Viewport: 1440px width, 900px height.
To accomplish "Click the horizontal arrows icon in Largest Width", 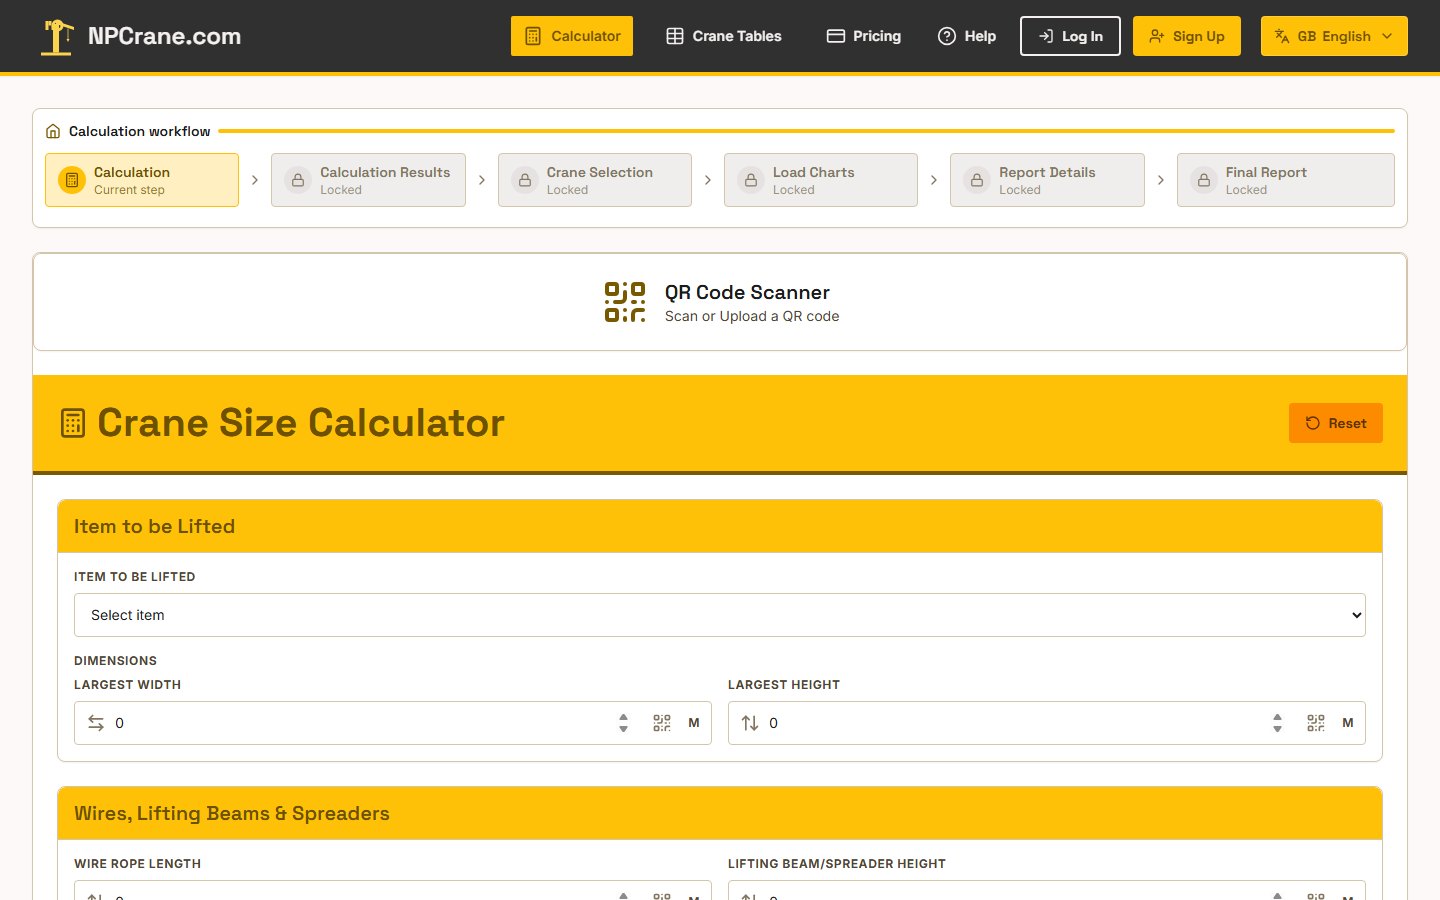I will 96,723.
